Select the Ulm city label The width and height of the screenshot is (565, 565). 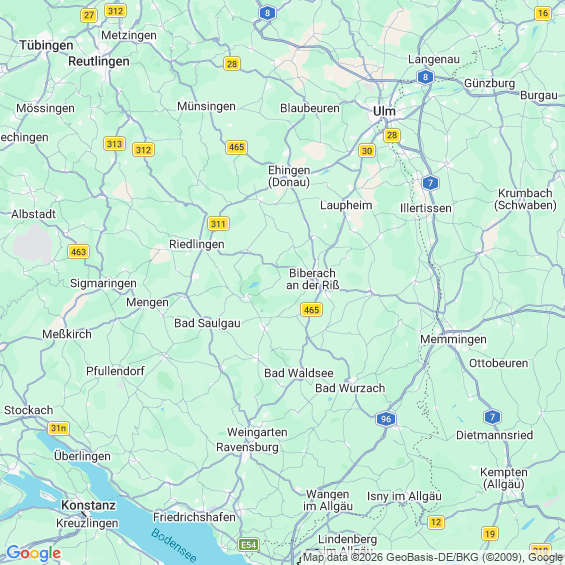(384, 111)
